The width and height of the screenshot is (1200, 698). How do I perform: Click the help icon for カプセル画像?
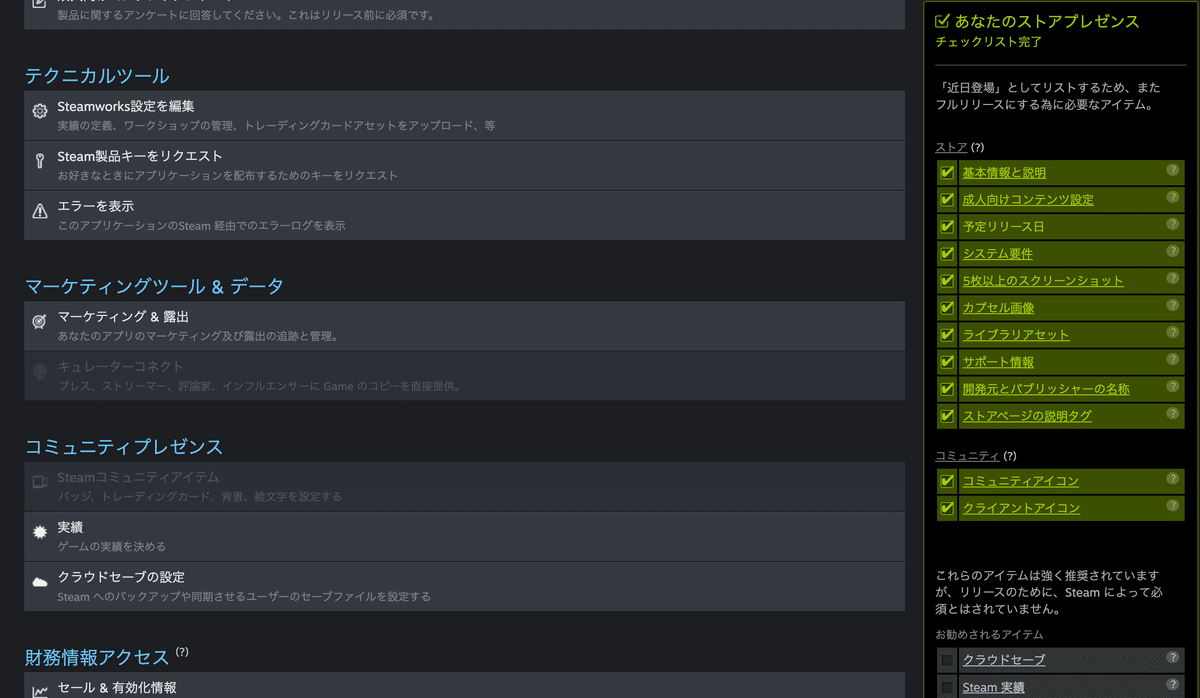pyautogui.click(x=1172, y=305)
